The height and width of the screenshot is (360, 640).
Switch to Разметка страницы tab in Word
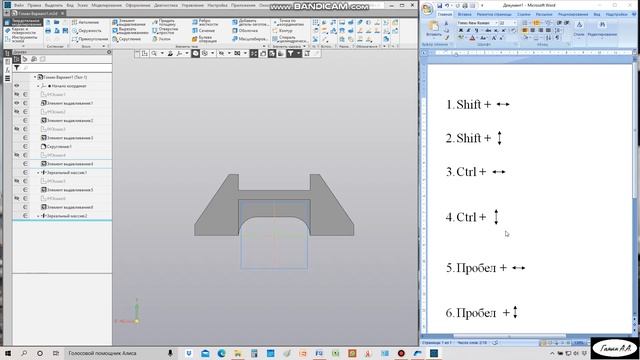click(x=494, y=14)
